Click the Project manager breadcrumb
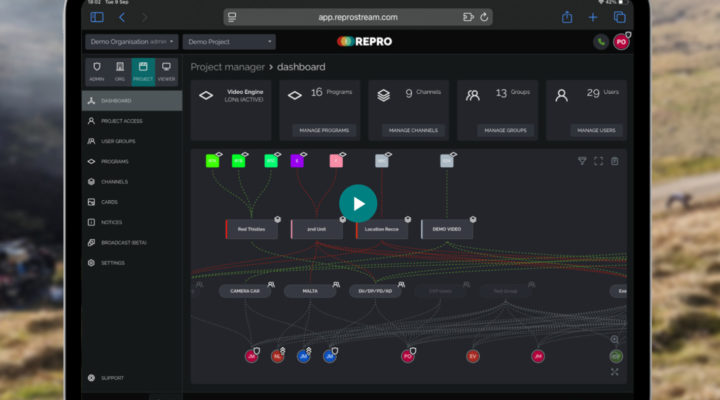Image resolution: width=720 pixels, height=400 pixels. 227,67
